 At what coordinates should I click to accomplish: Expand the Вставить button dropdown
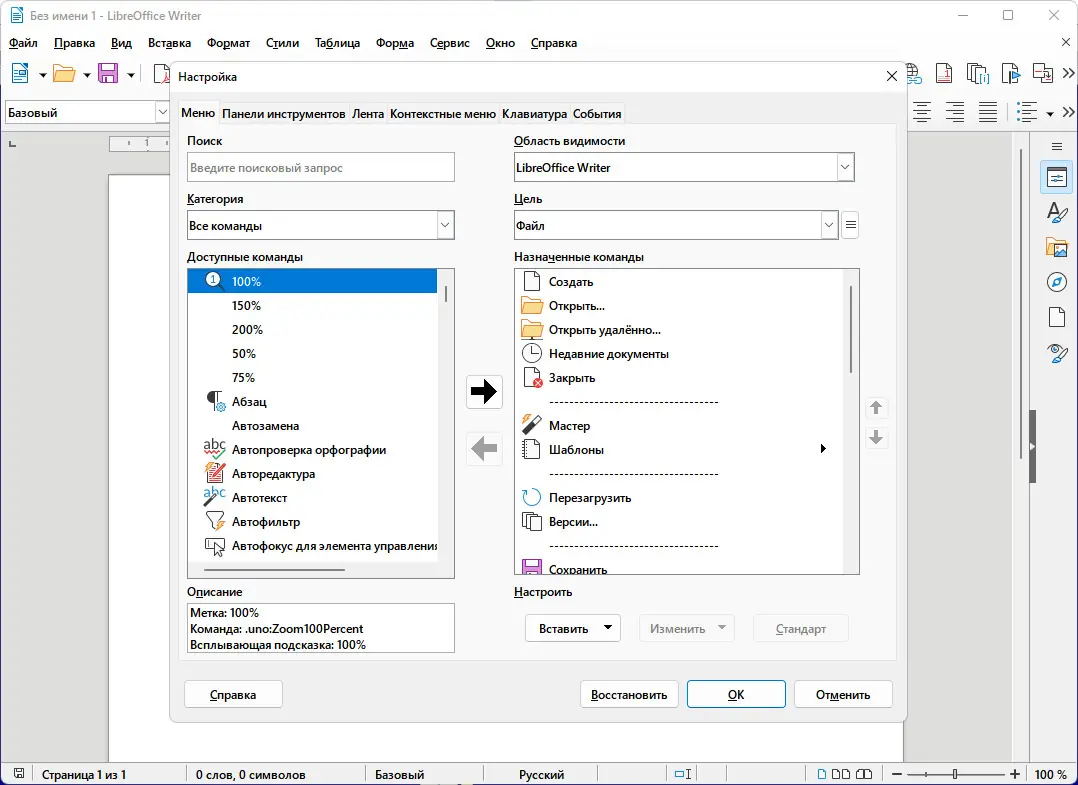[608, 628]
